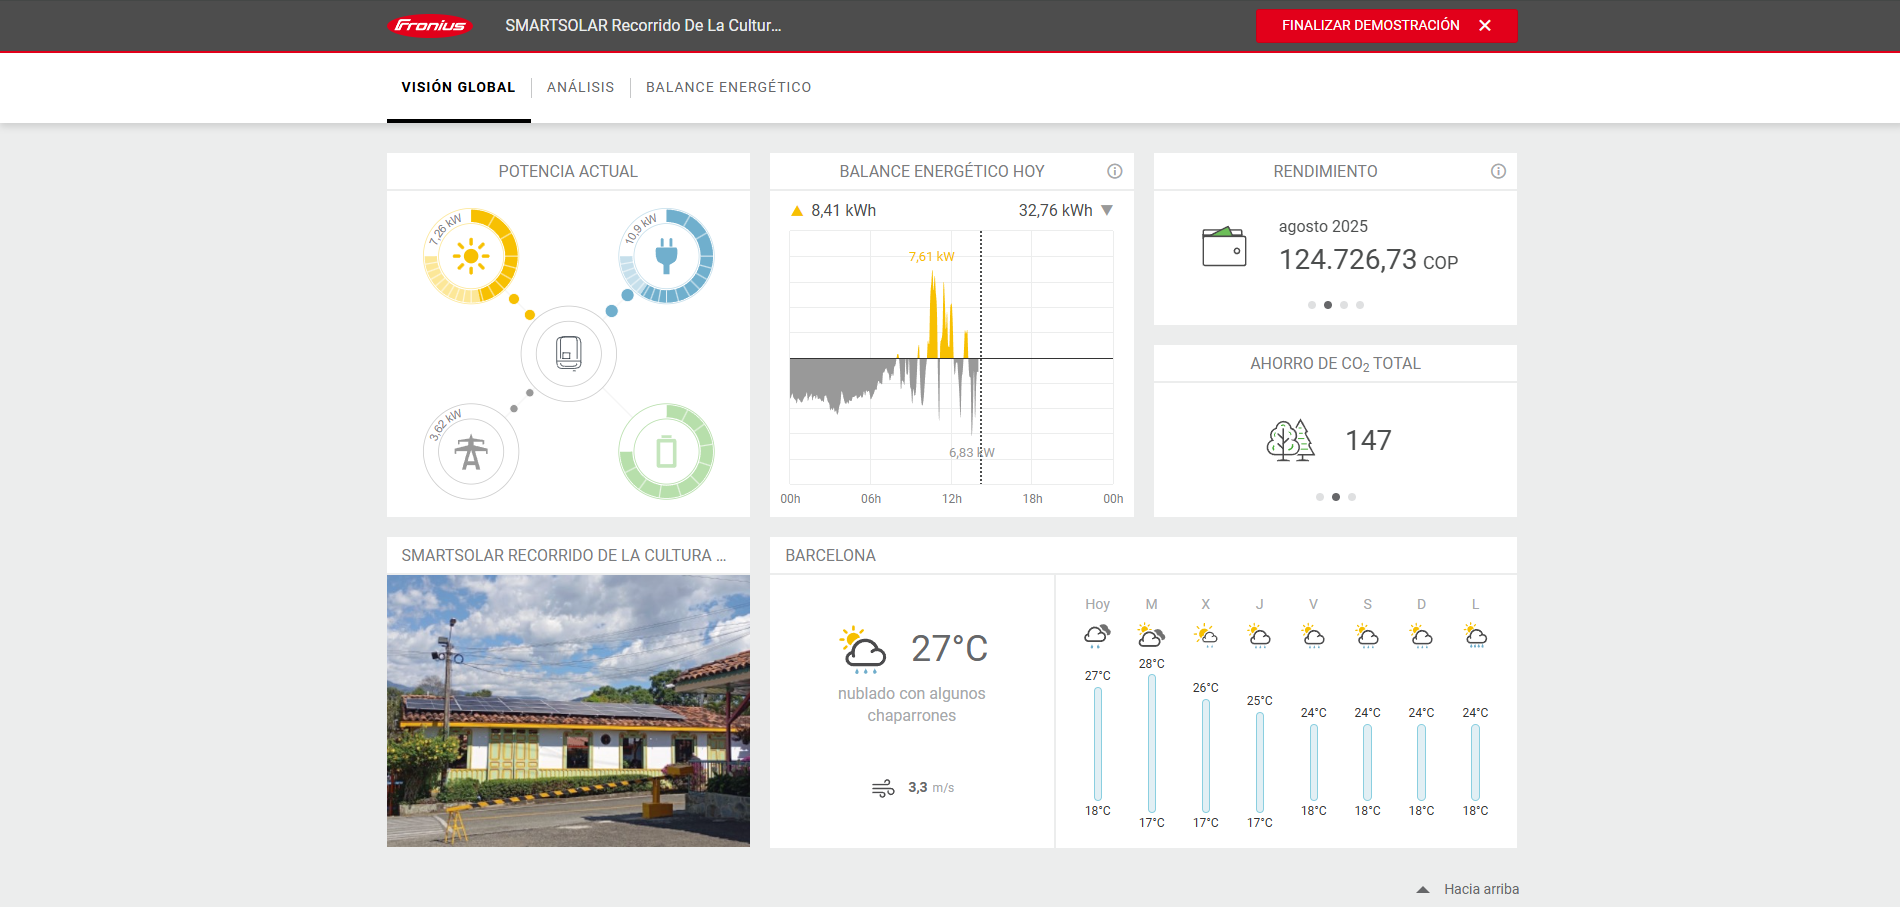Select first pagination dot in Rendimiento card

tap(1312, 305)
